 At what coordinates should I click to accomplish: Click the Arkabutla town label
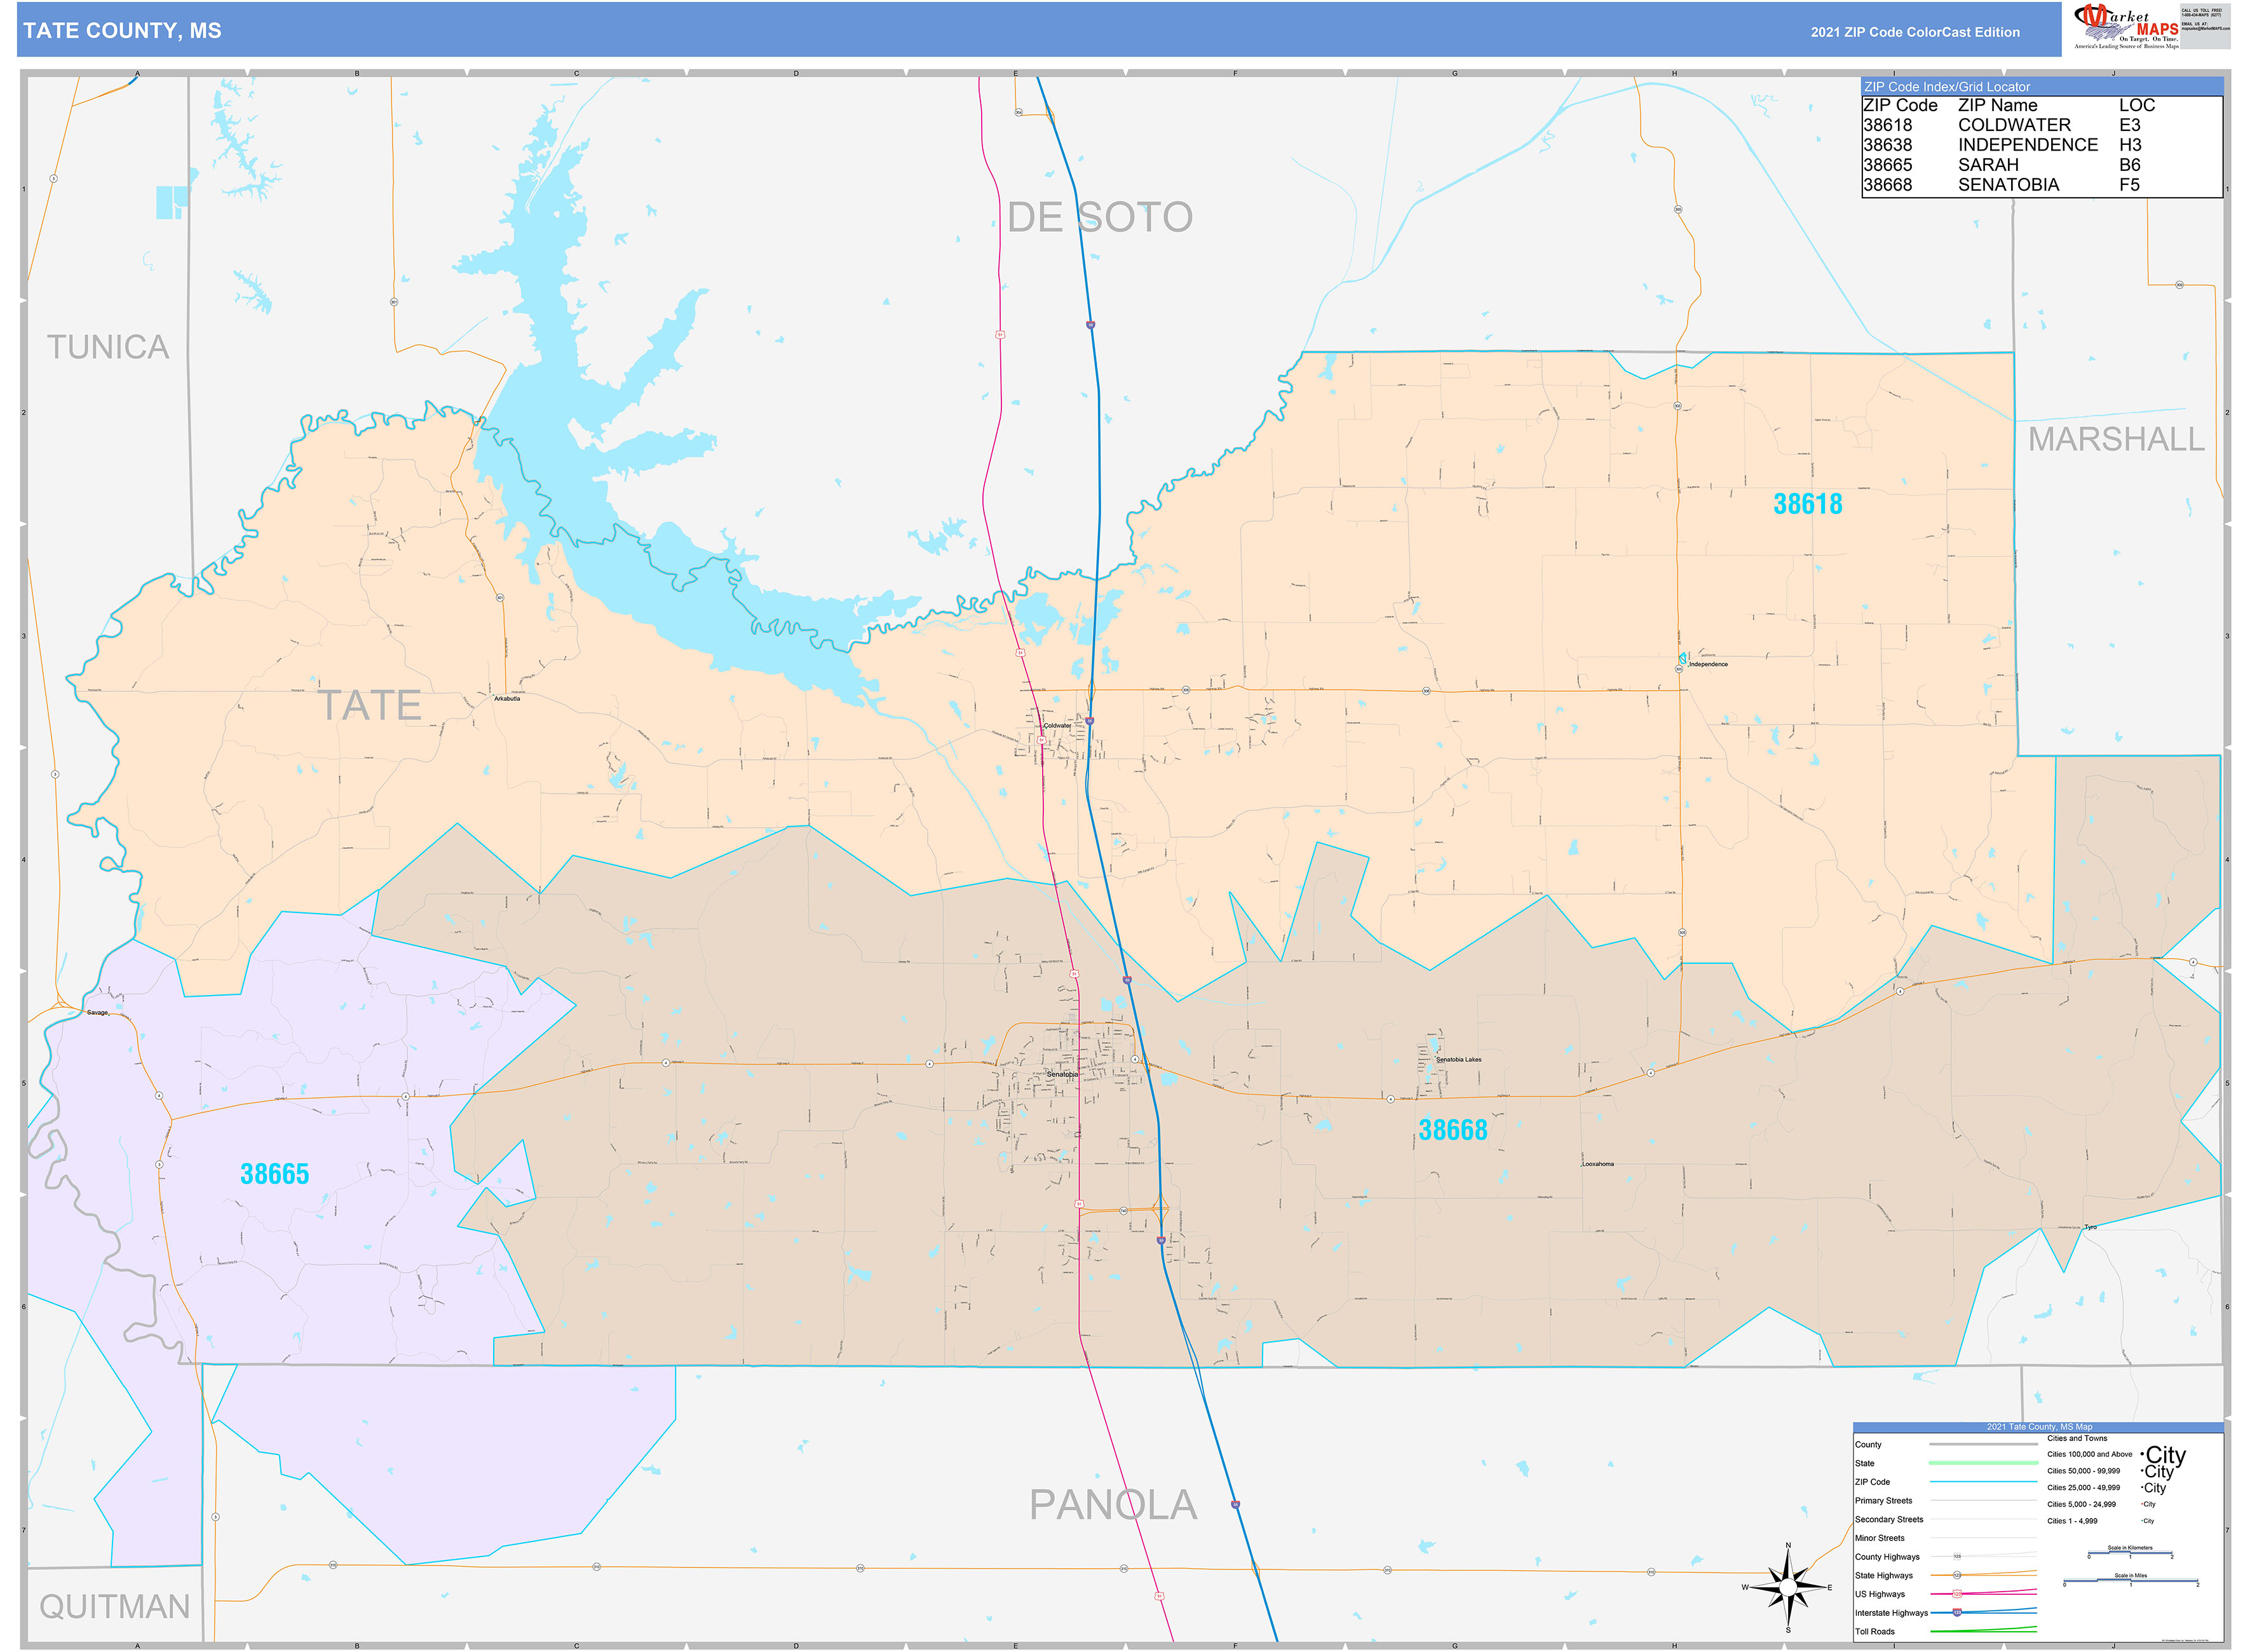click(x=507, y=699)
